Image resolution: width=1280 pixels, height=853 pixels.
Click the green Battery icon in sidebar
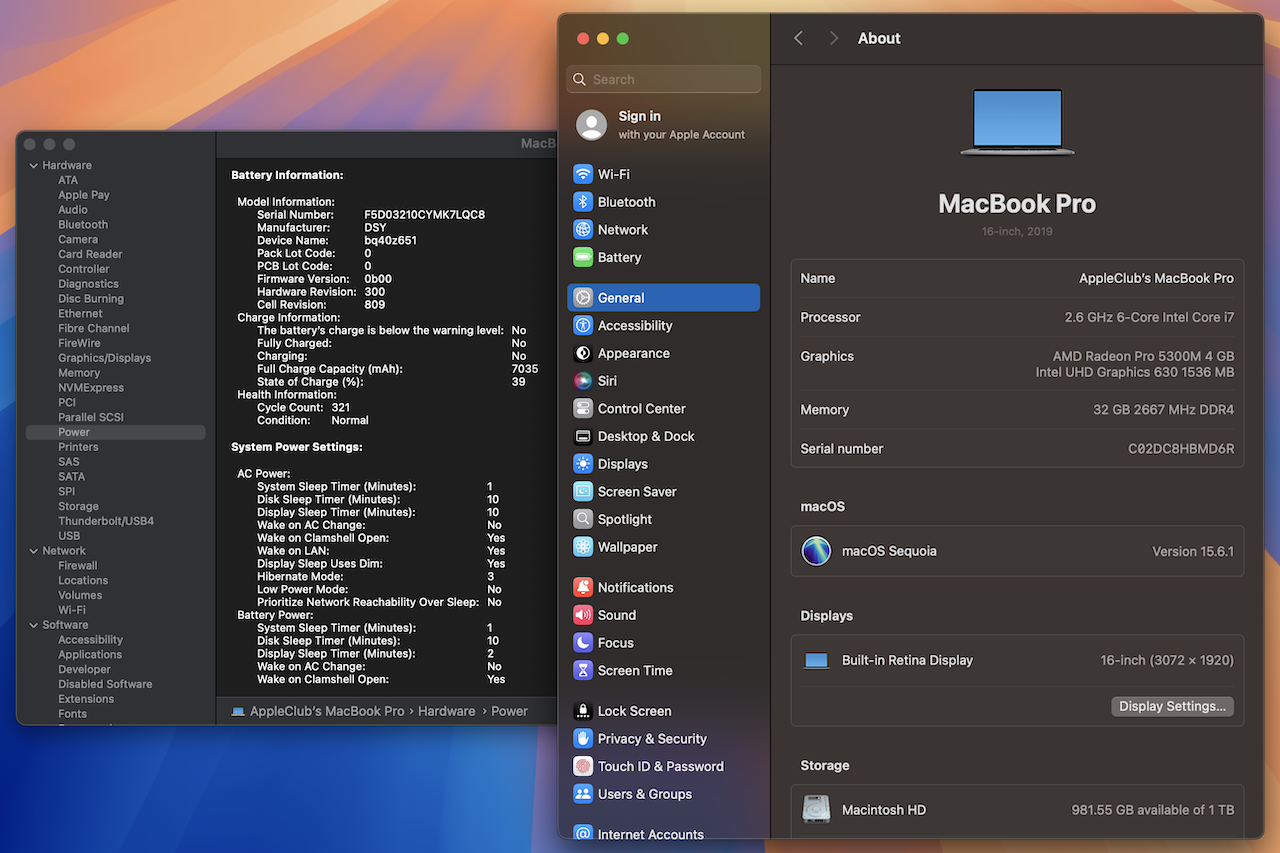583,257
